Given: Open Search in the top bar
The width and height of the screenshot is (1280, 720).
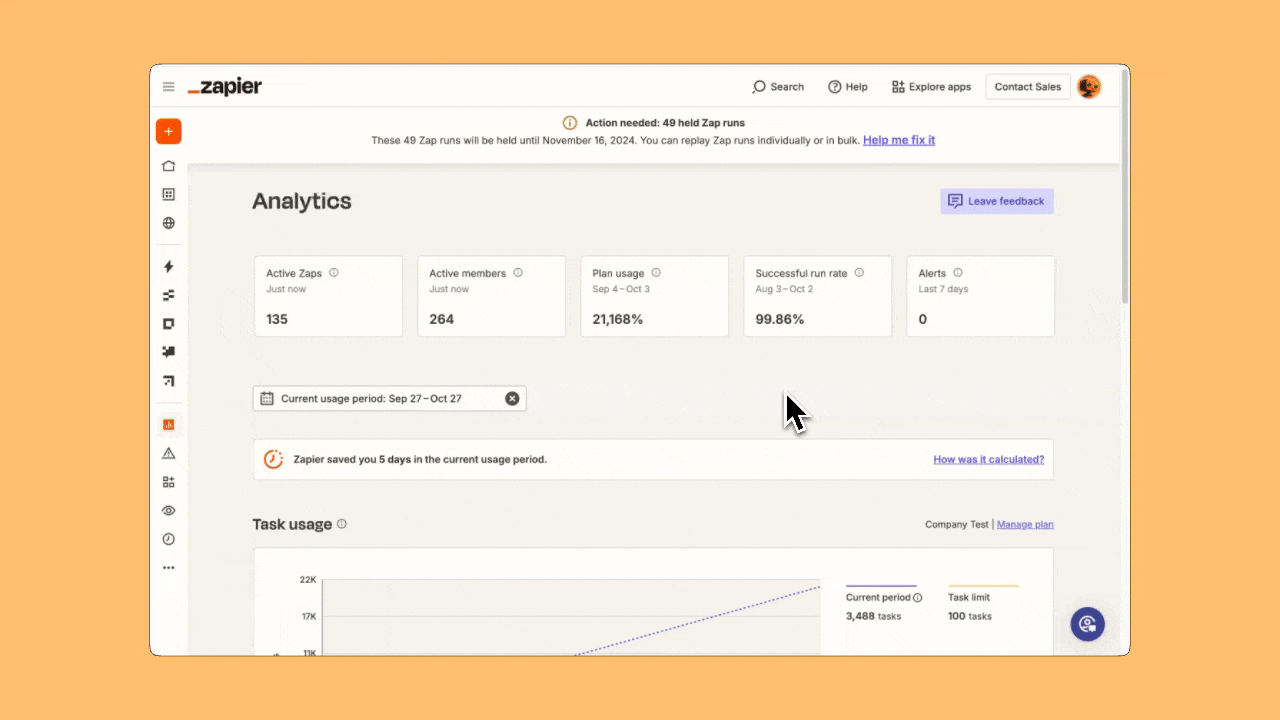Looking at the screenshot, I should 778,87.
